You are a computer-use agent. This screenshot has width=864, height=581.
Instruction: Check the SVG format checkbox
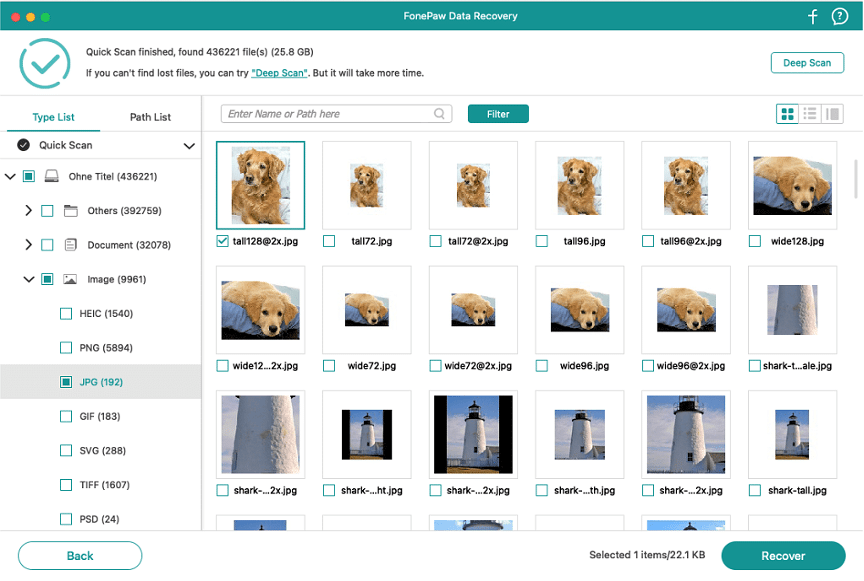coord(66,450)
